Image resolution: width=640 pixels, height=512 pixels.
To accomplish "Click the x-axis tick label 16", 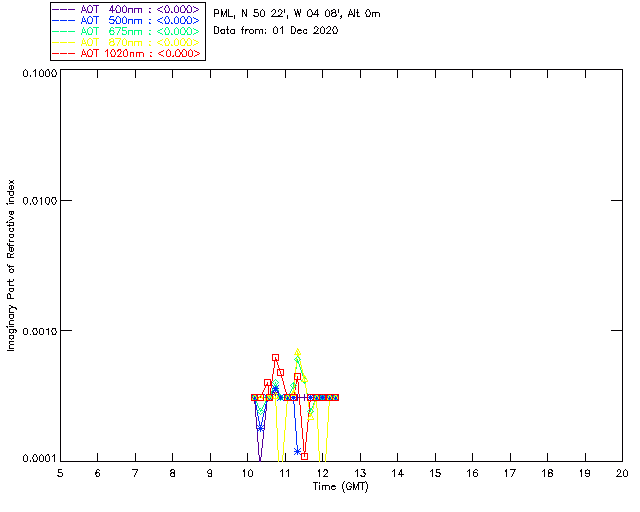I will pos(472,473).
